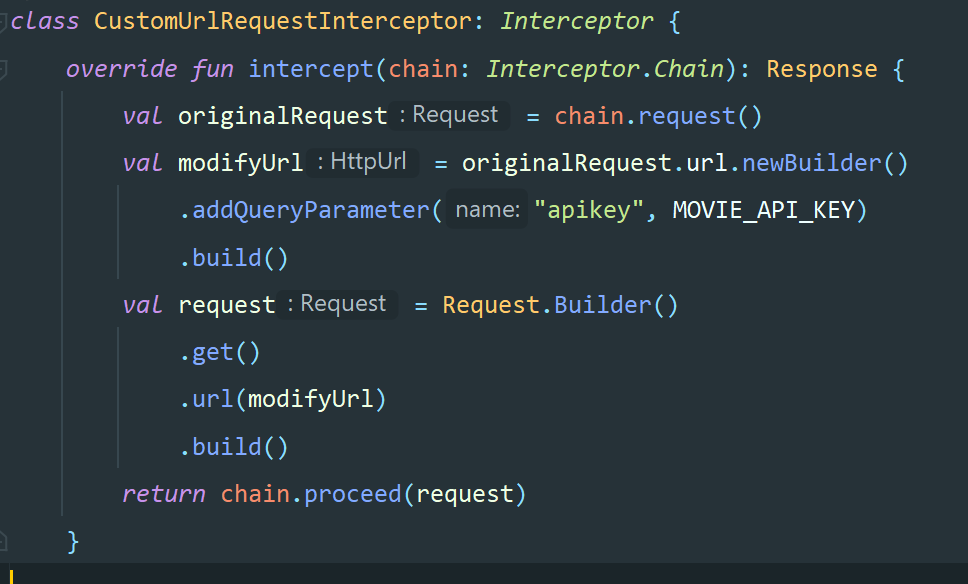The image size is (968, 584).
Task: Click 'val' before modifyUrl
Action: click(142, 163)
